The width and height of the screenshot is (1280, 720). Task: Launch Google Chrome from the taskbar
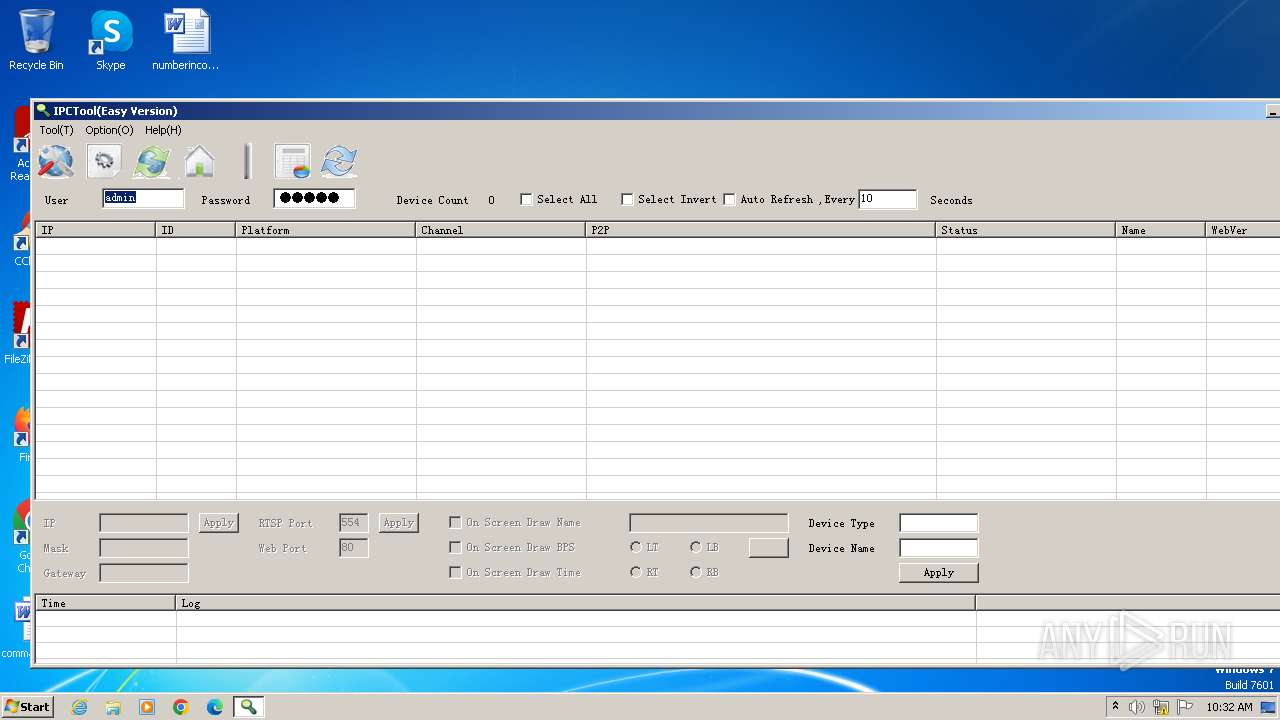[181, 707]
